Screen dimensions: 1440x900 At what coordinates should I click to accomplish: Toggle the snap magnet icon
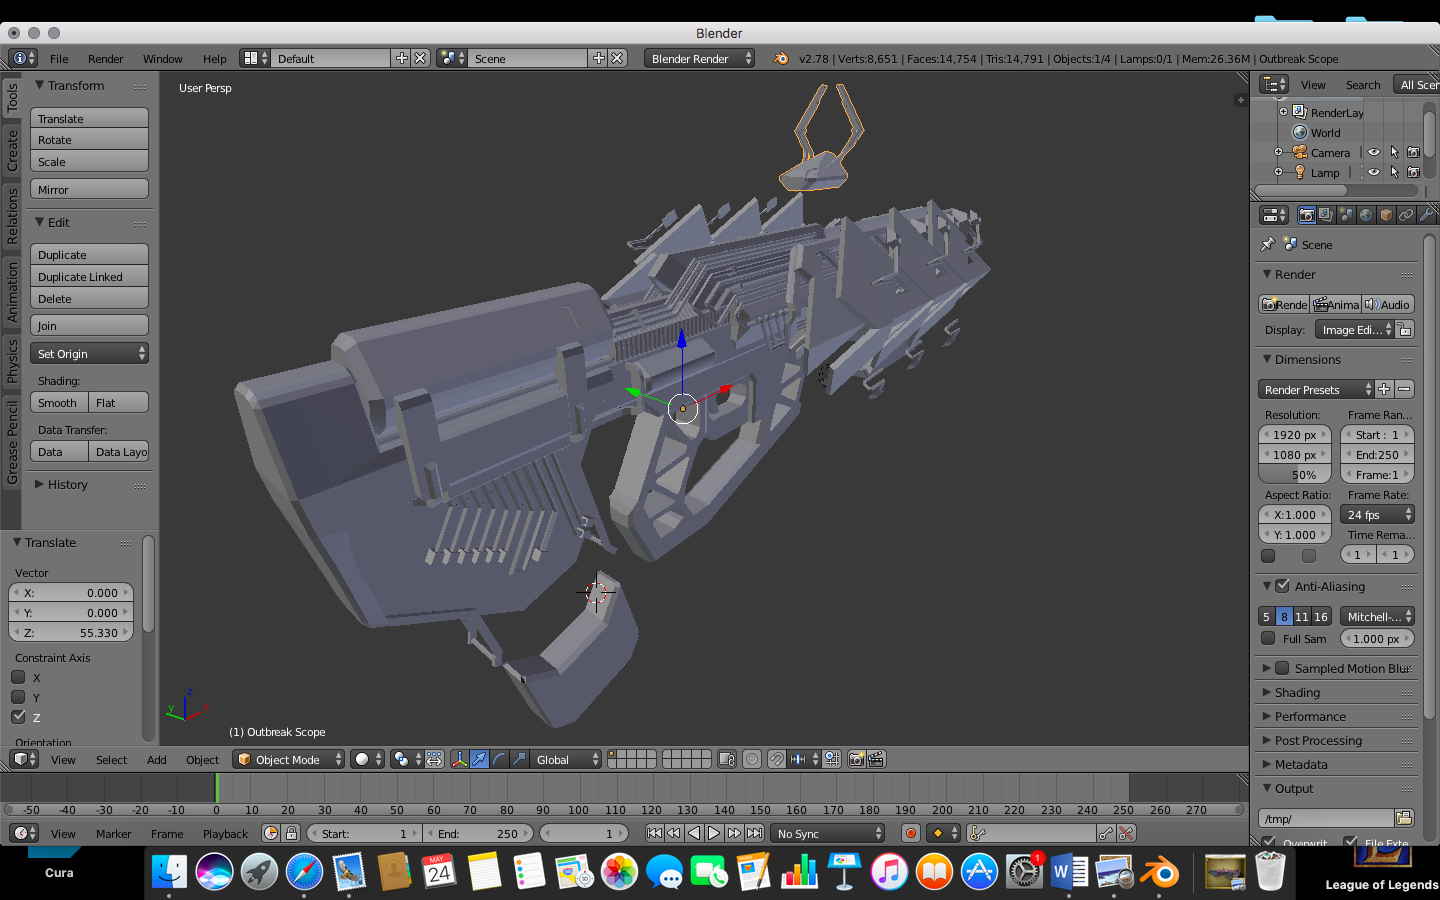pos(777,759)
